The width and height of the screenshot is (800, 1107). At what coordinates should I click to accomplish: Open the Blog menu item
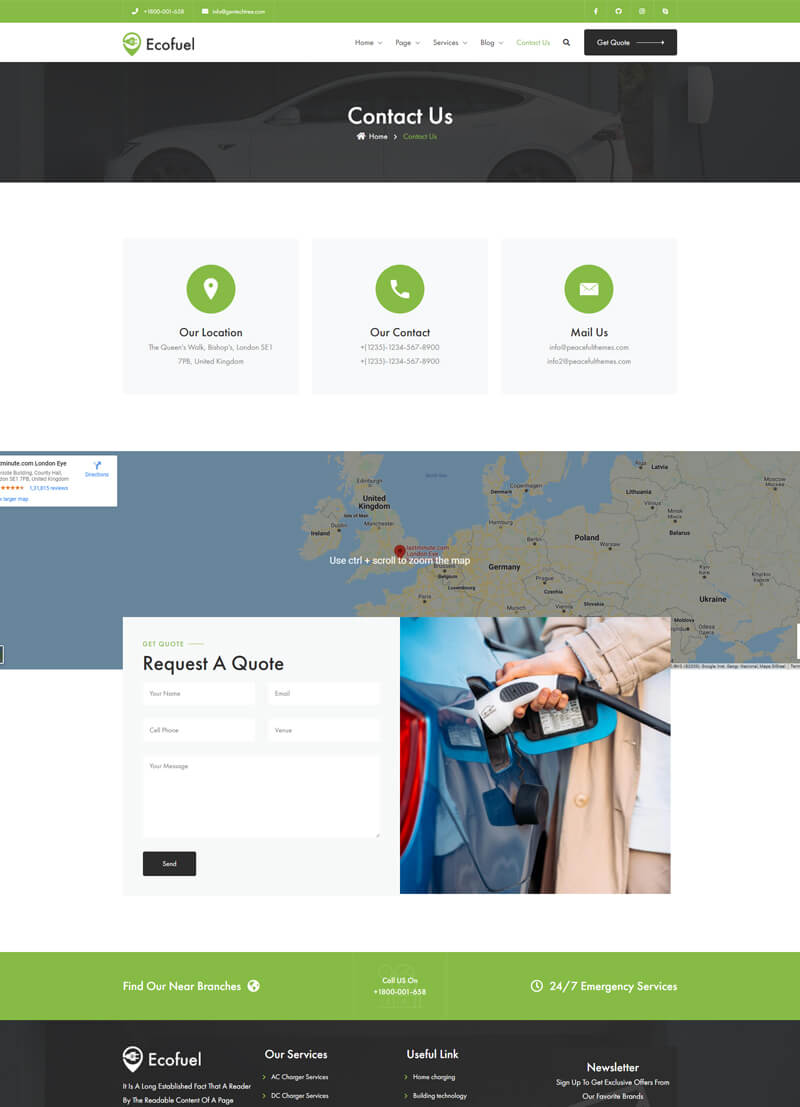click(x=491, y=43)
